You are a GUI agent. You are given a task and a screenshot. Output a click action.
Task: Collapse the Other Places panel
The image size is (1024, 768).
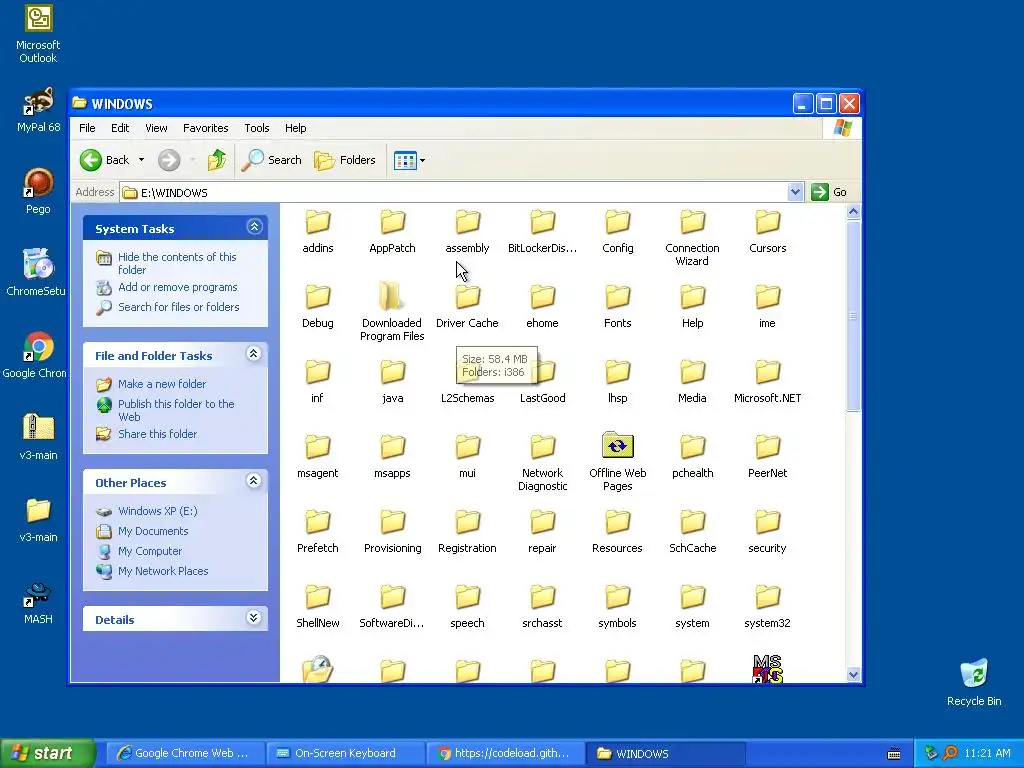pyautogui.click(x=254, y=481)
